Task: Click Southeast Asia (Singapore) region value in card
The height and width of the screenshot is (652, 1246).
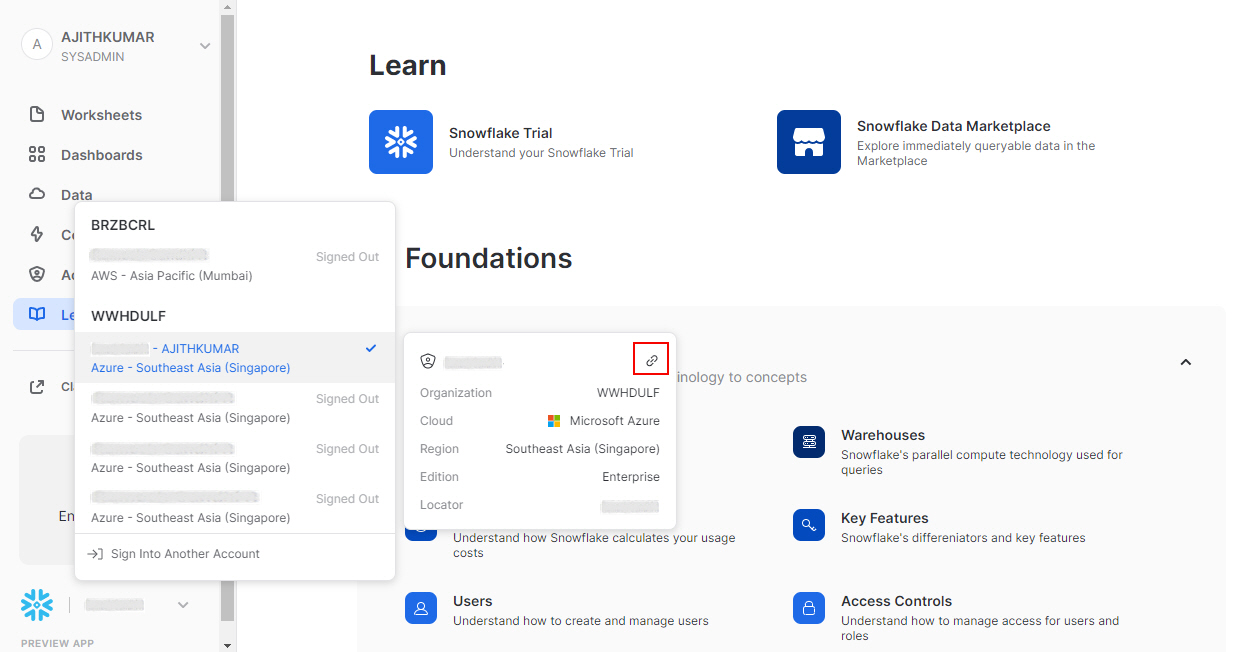Action: tap(583, 449)
